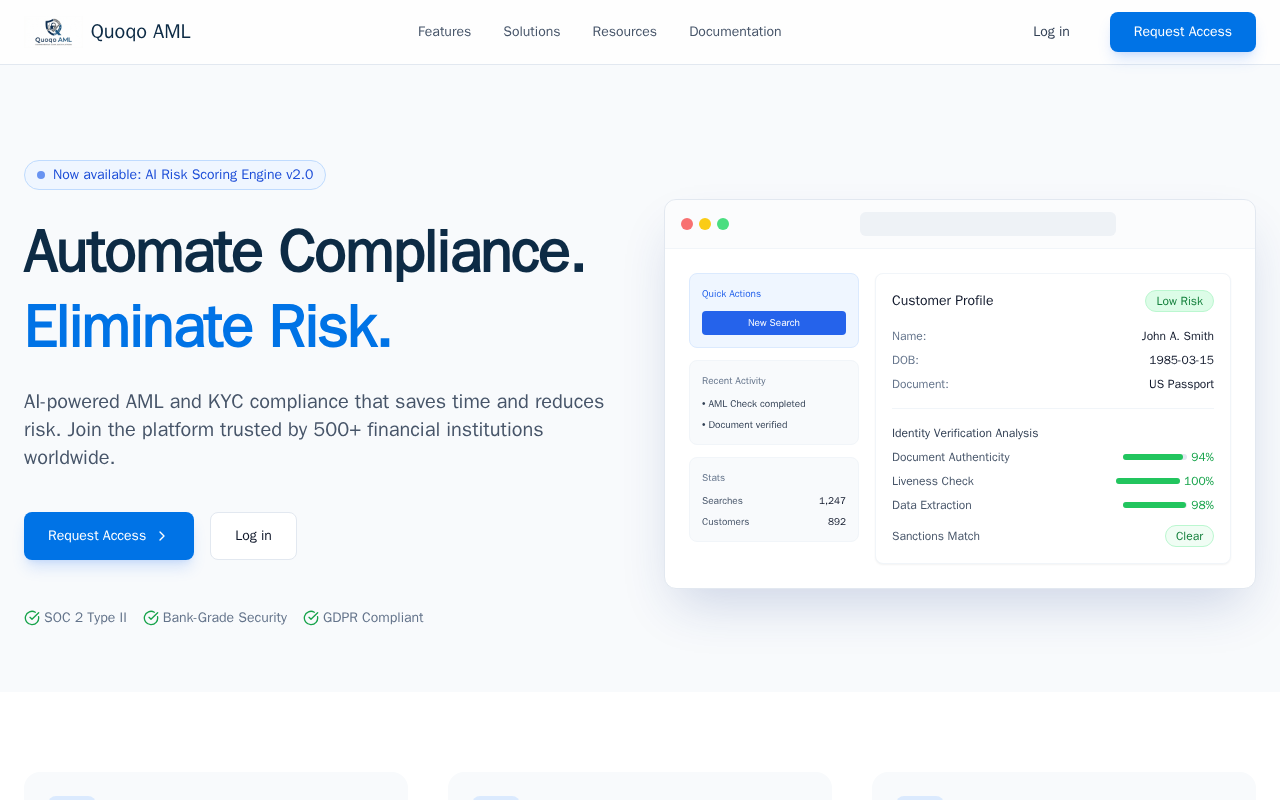This screenshot has height=800, width=1280.
Task: Open the Solutions menu item
Action: [532, 32]
